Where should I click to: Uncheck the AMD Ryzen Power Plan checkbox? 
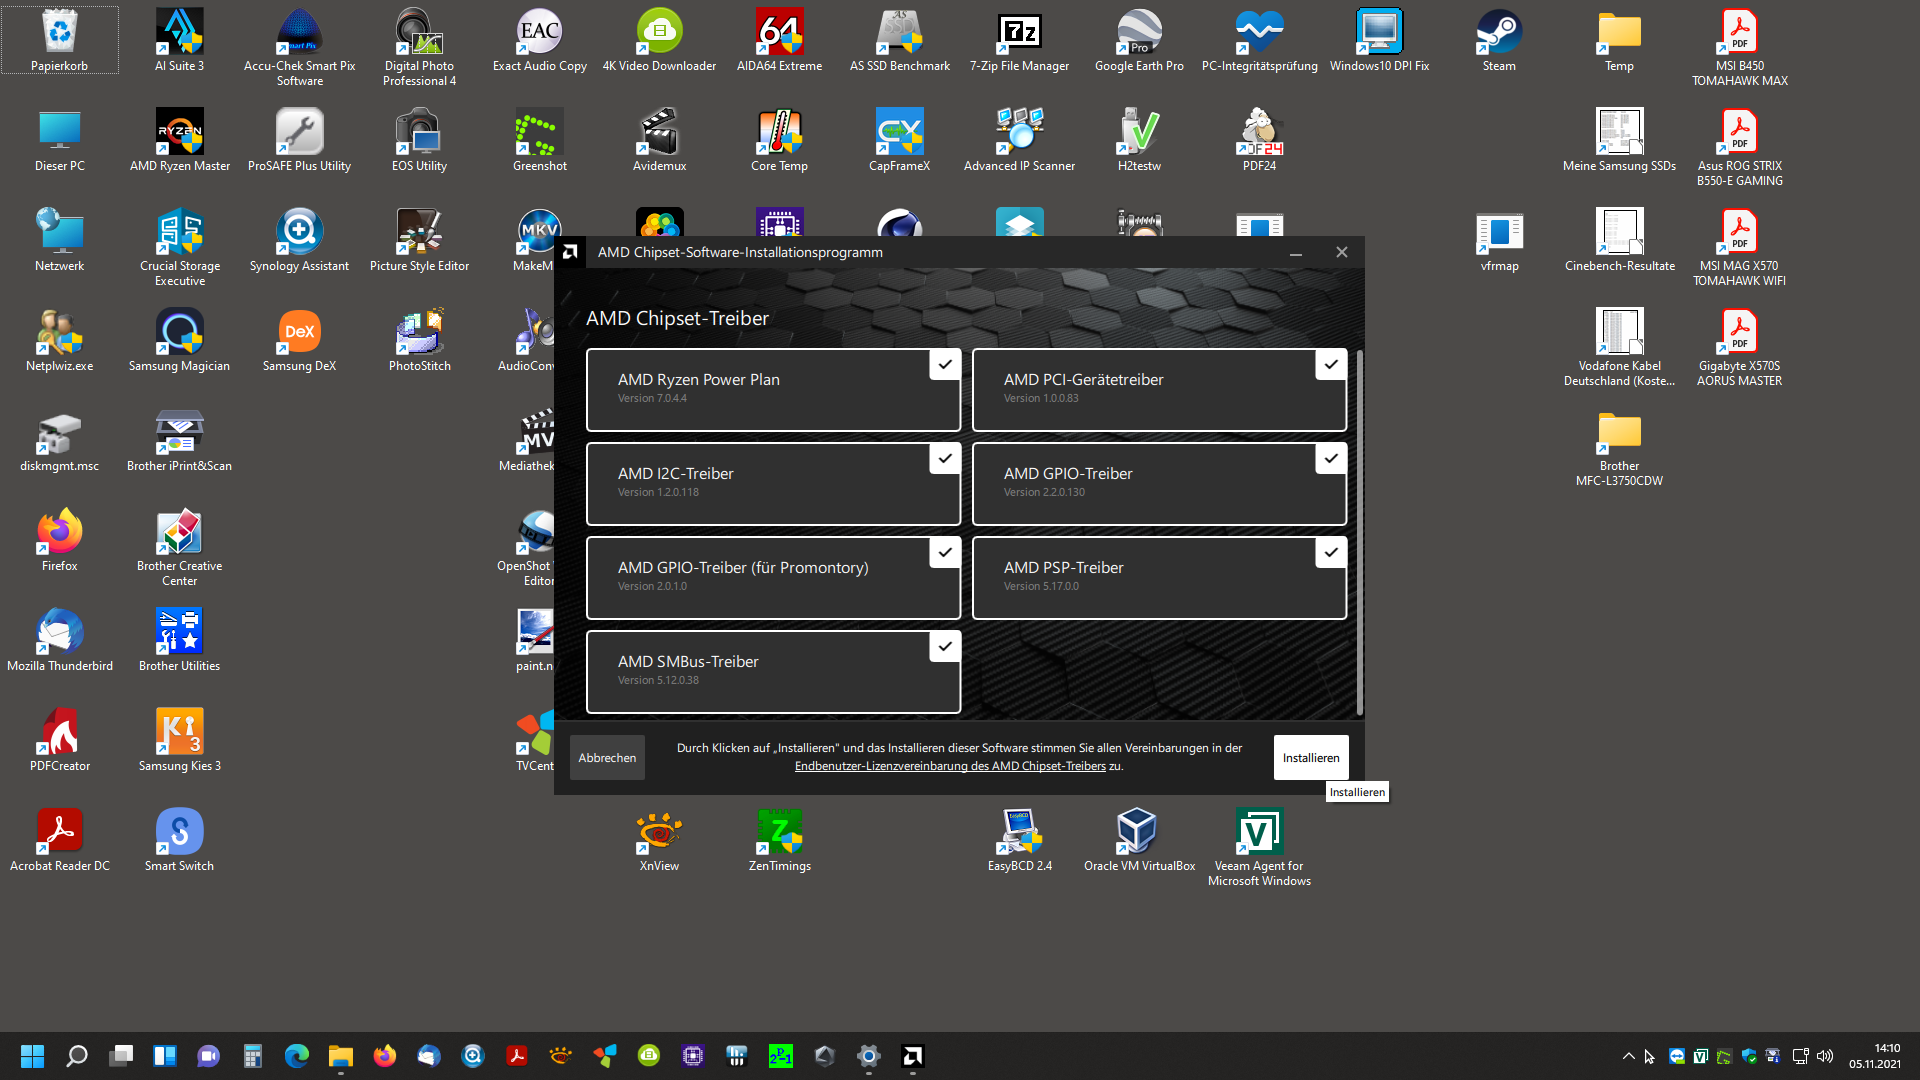tap(944, 365)
